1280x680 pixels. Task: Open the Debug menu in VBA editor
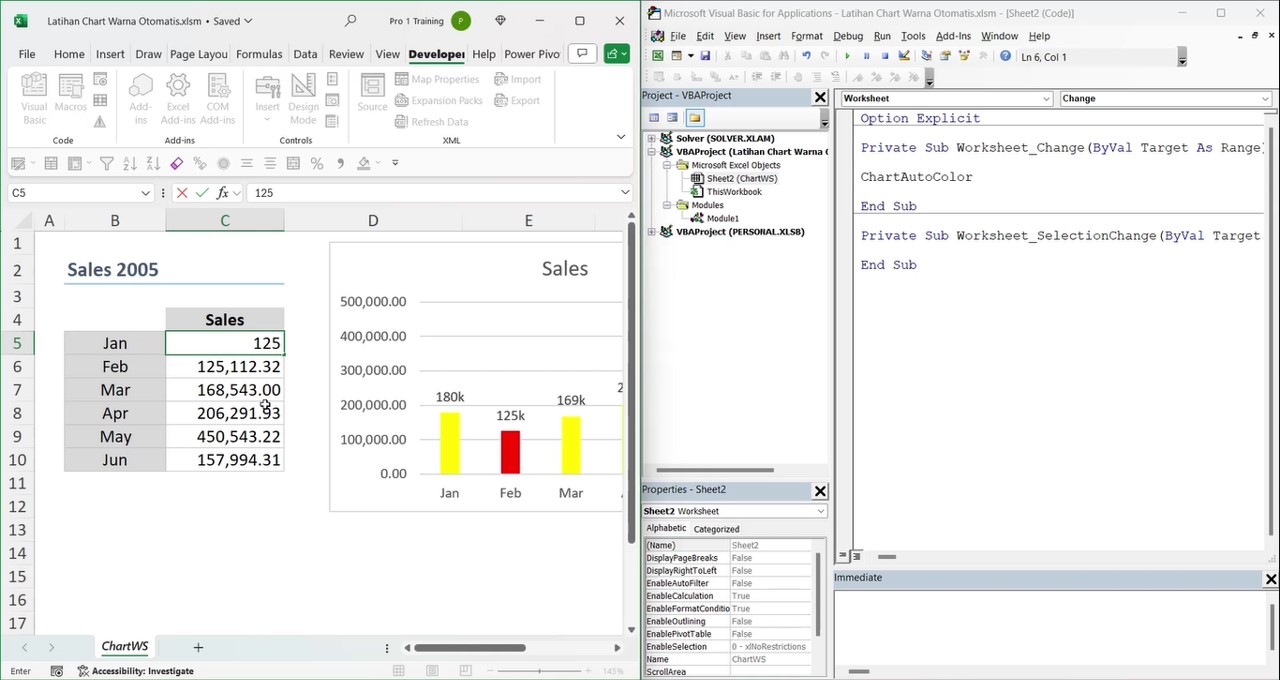click(x=847, y=36)
